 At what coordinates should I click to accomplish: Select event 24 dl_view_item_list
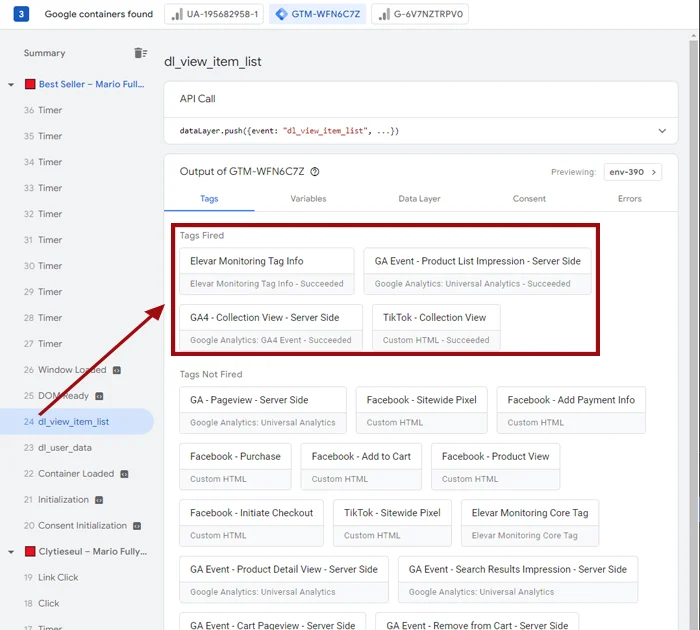[x=77, y=421]
